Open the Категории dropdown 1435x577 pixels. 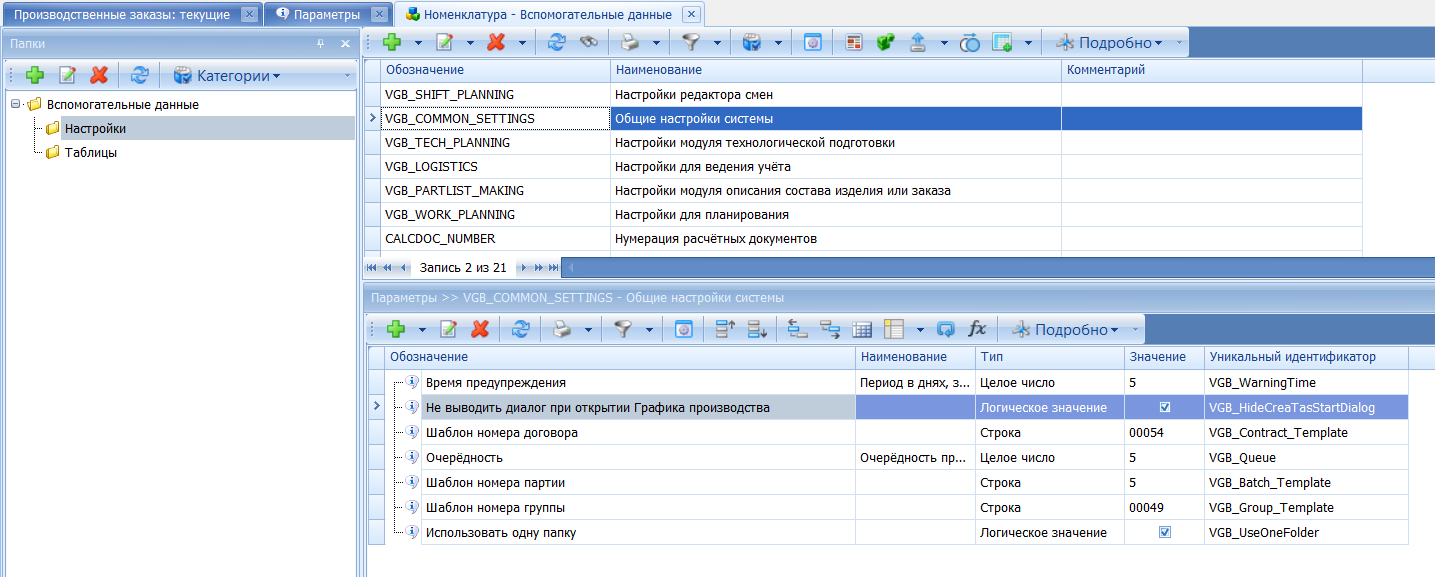(x=227, y=75)
